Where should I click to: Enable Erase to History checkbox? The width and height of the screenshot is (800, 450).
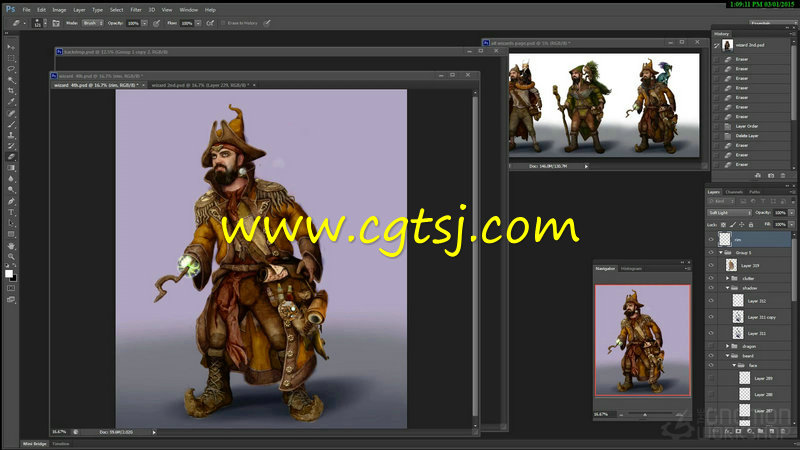click(x=223, y=23)
